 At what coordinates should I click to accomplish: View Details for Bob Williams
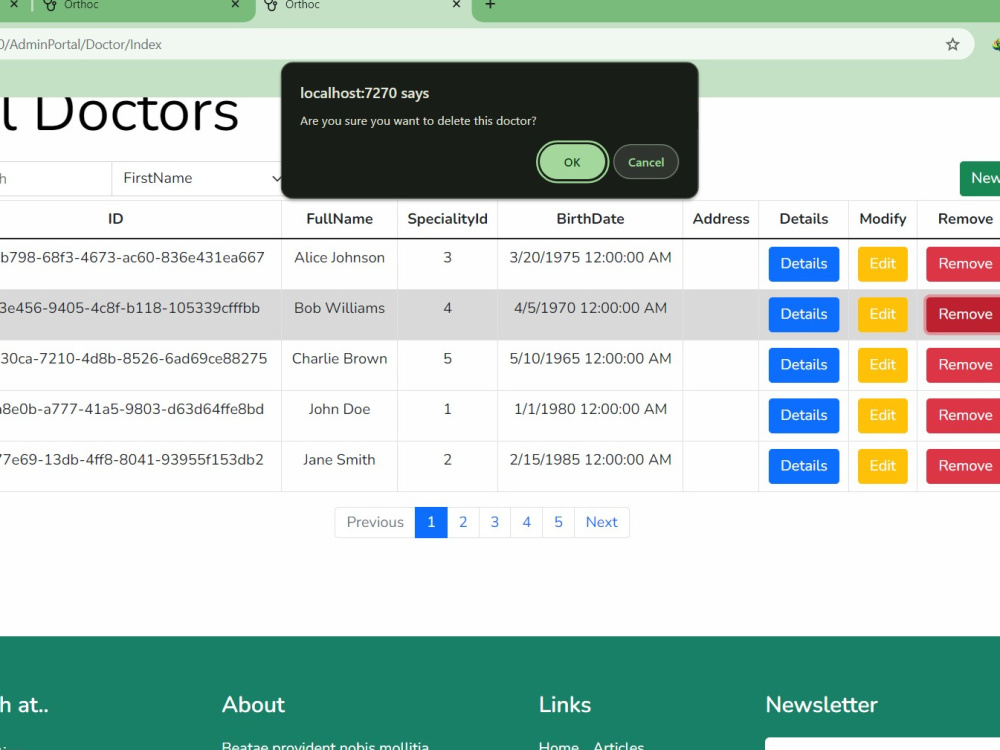click(x=804, y=314)
